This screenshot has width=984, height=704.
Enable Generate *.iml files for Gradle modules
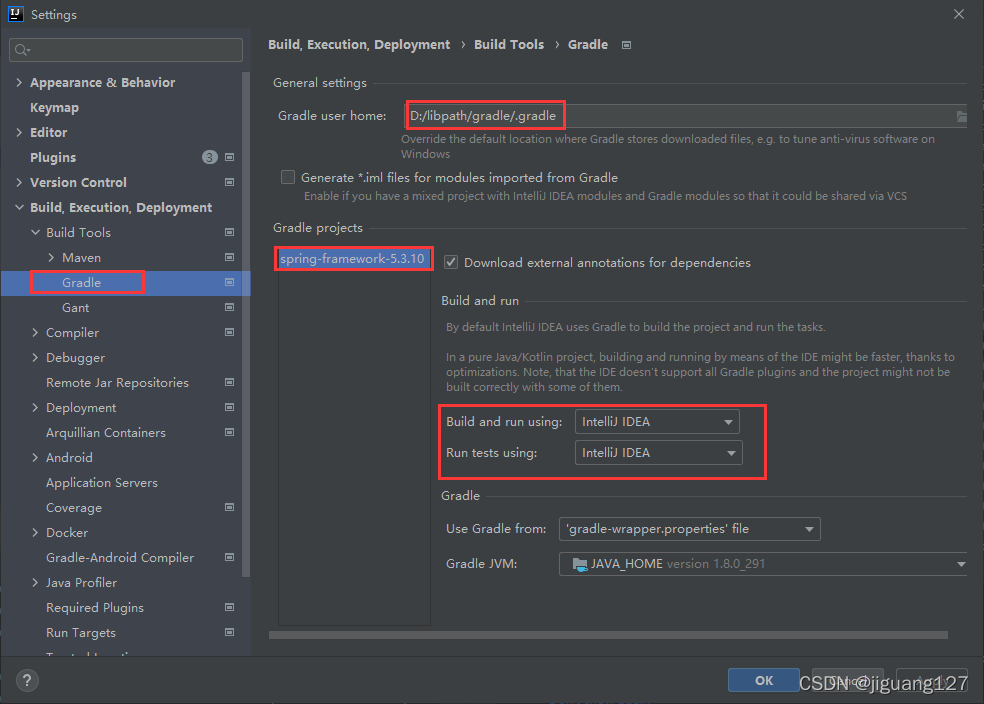288,177
